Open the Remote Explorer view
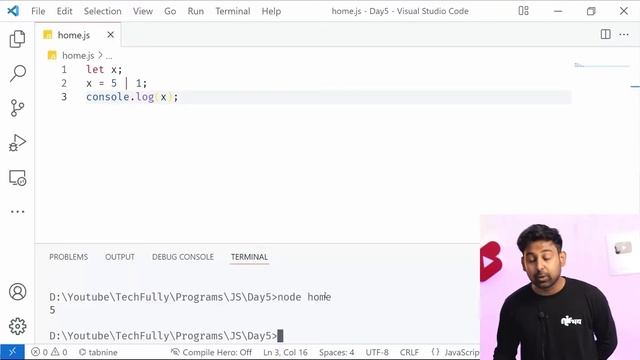 pos(18,178)
